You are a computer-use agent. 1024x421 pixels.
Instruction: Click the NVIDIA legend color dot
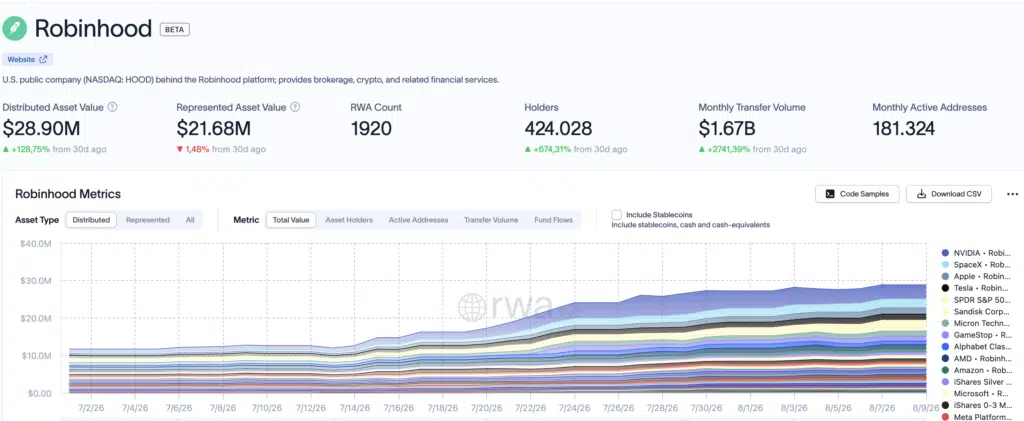click(944, 253)
